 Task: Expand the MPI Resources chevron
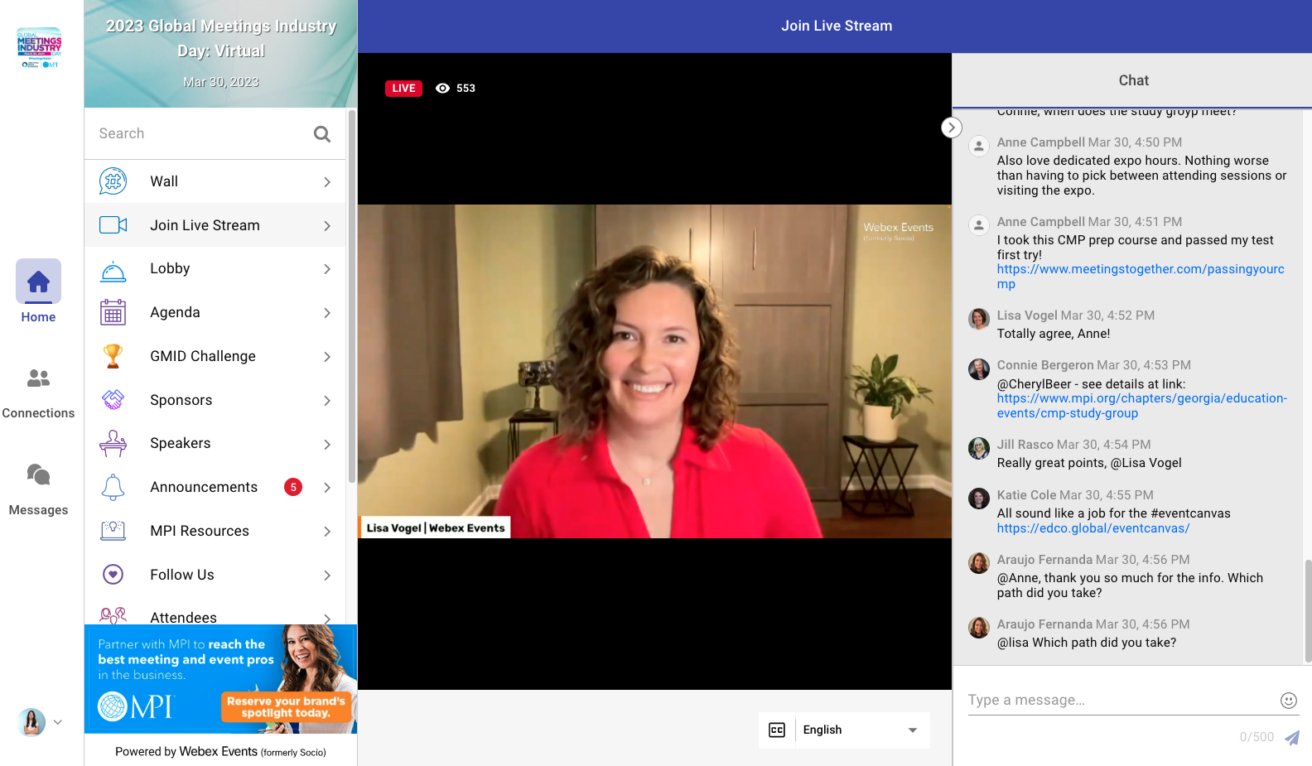tap(327, 531)
